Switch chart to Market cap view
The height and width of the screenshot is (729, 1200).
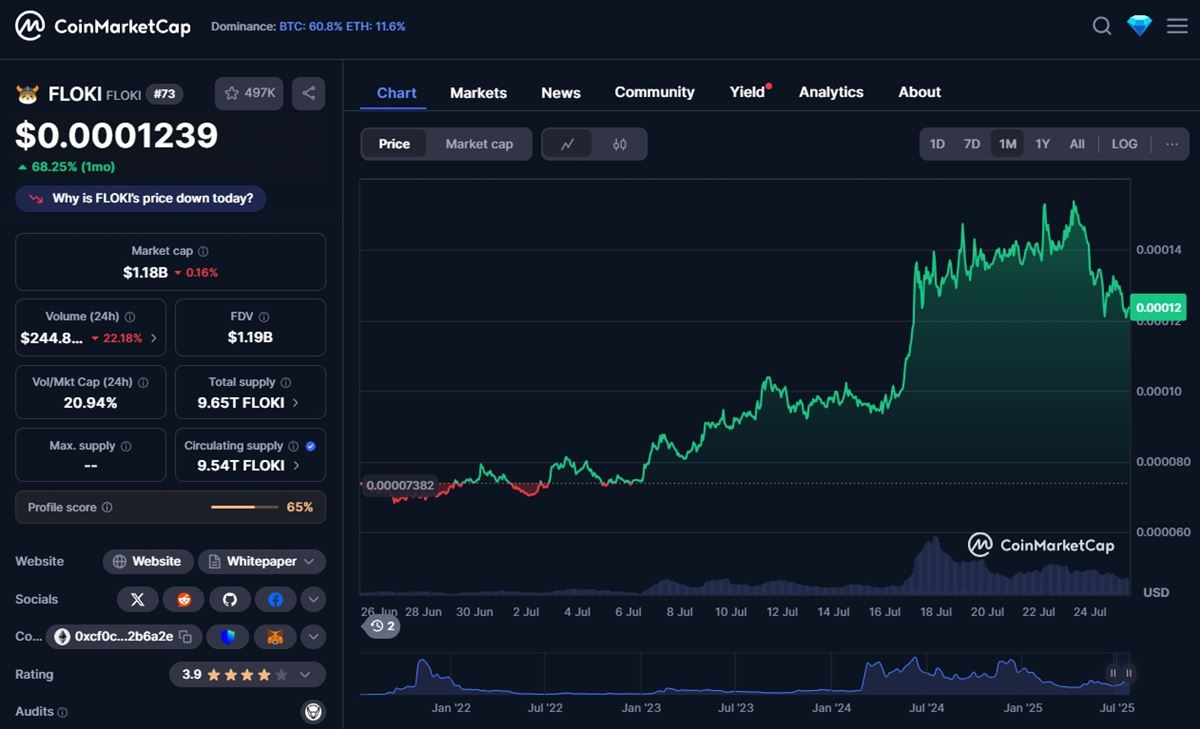(479, 144)
